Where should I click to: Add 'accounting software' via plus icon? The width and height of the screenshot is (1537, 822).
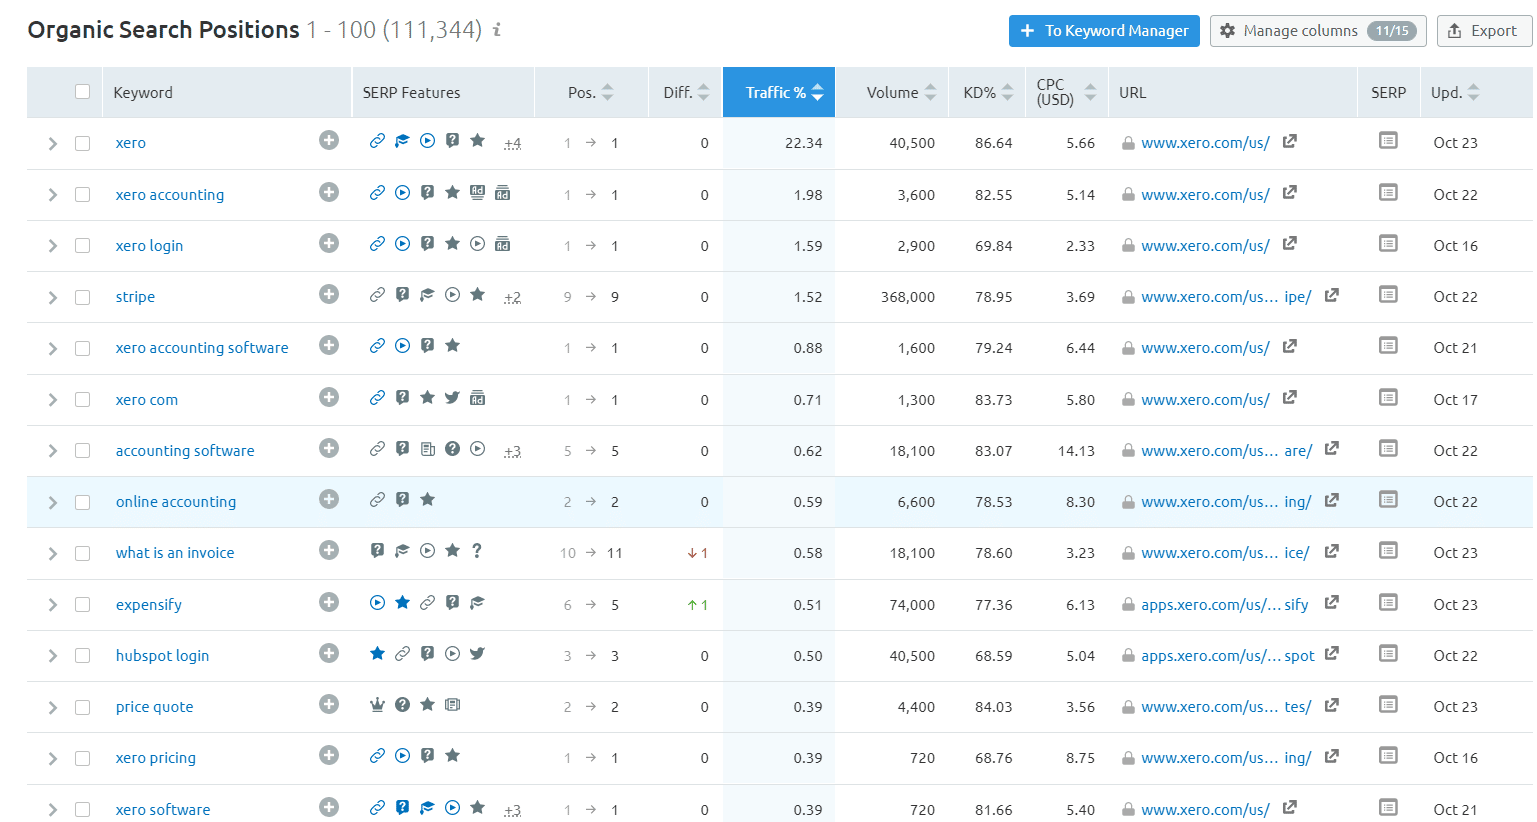click(x=329, y=448)
